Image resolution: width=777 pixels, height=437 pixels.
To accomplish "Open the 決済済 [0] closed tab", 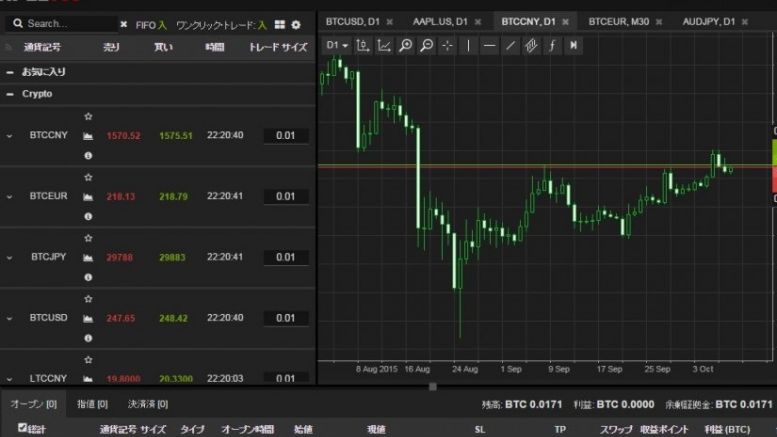I will 148,404.
